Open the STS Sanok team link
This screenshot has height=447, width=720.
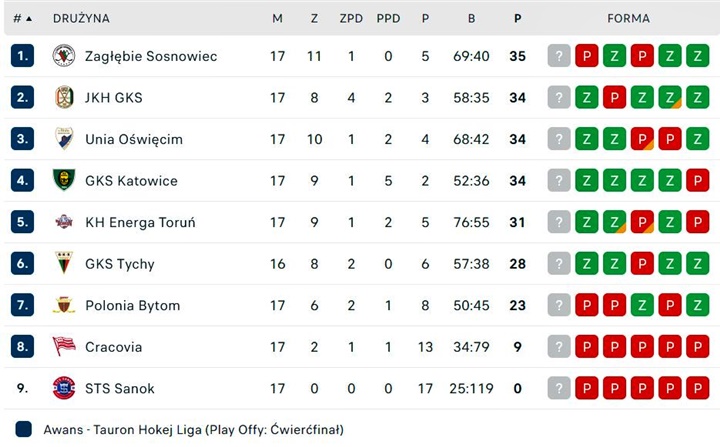[120, 388]
